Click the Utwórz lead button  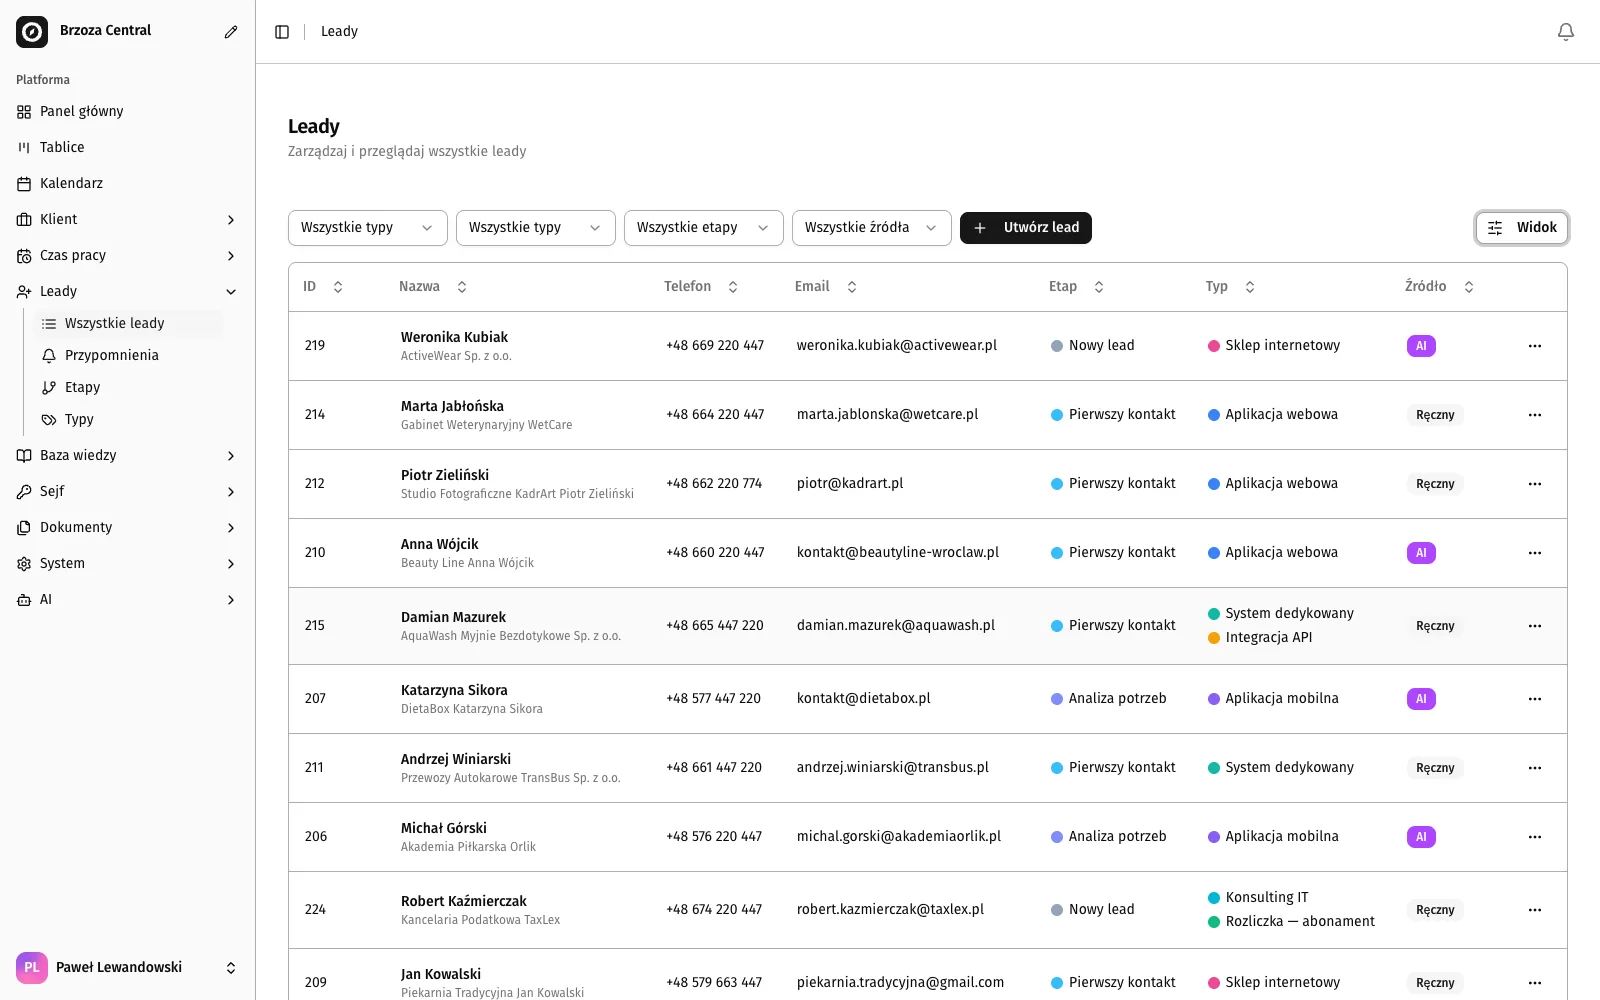(1026, 228)
